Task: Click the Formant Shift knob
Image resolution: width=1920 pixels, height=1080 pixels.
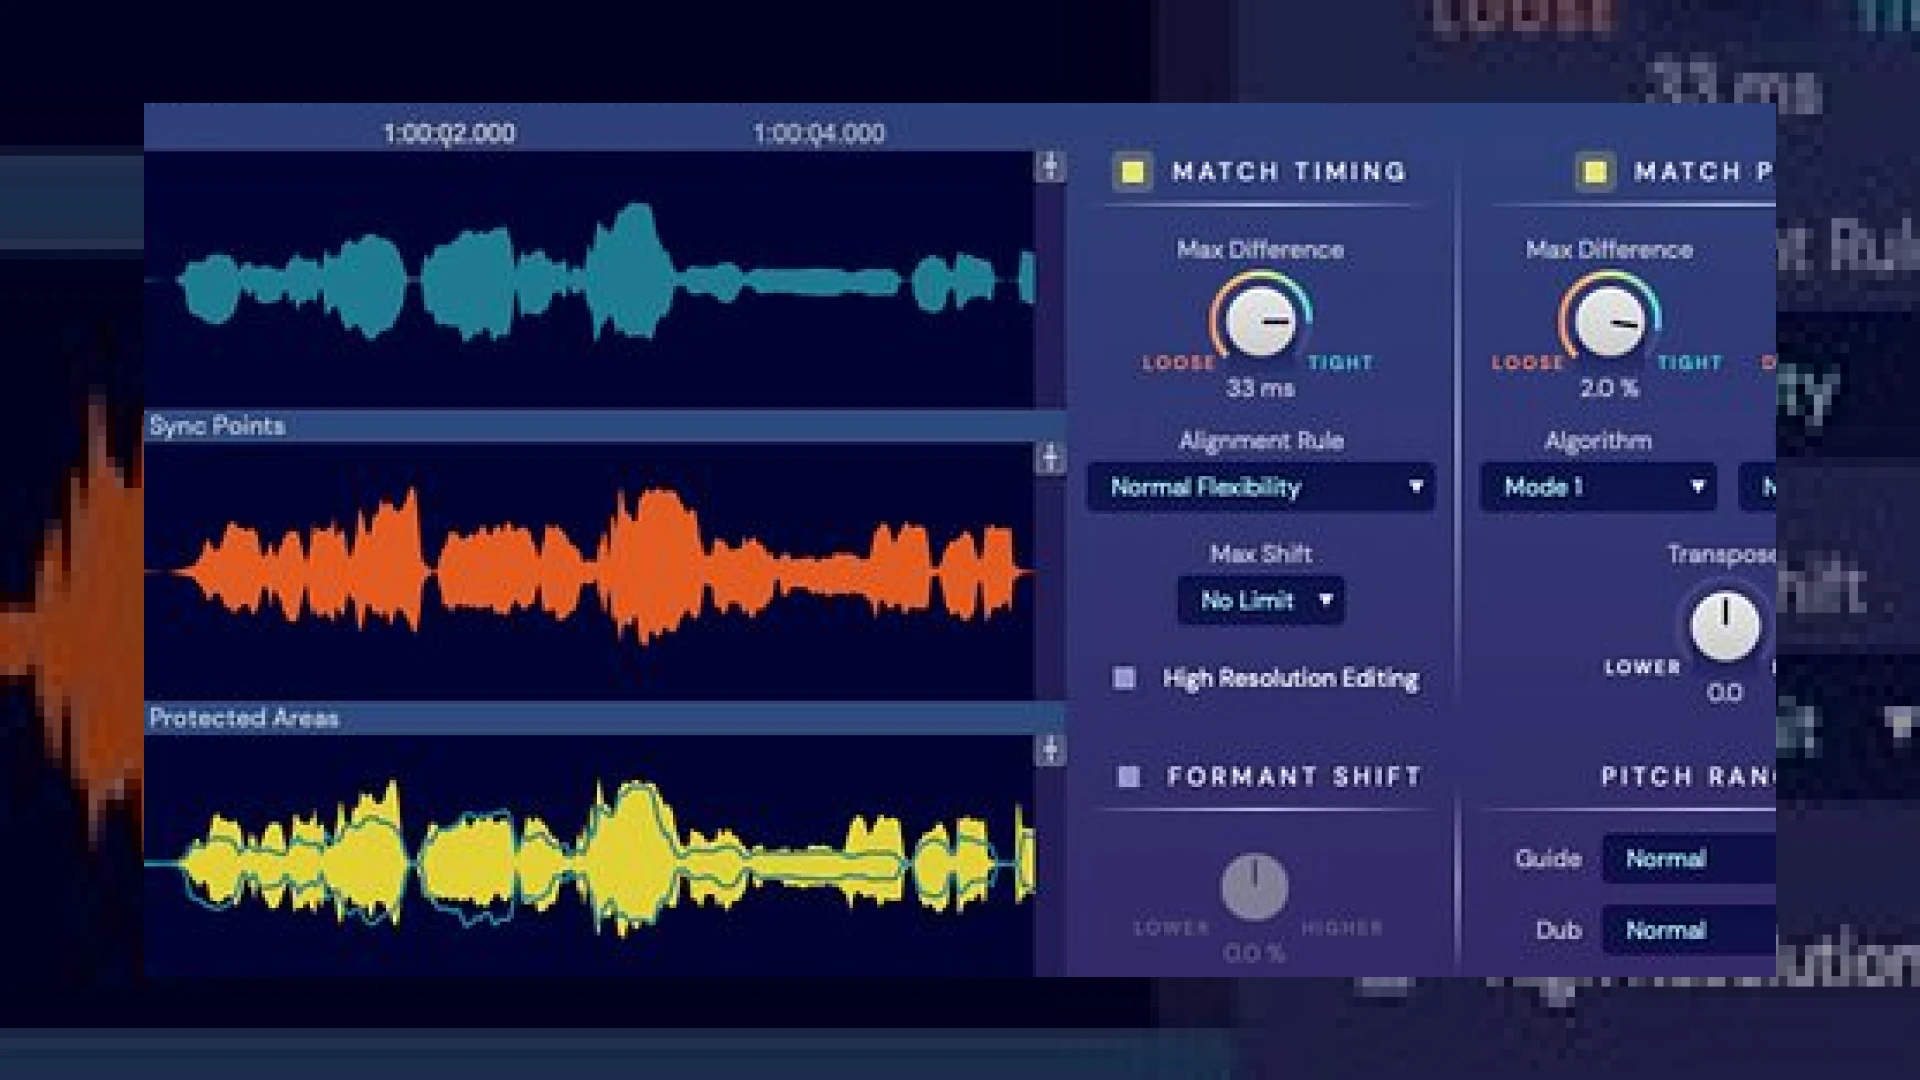Action: [1254, 887]
